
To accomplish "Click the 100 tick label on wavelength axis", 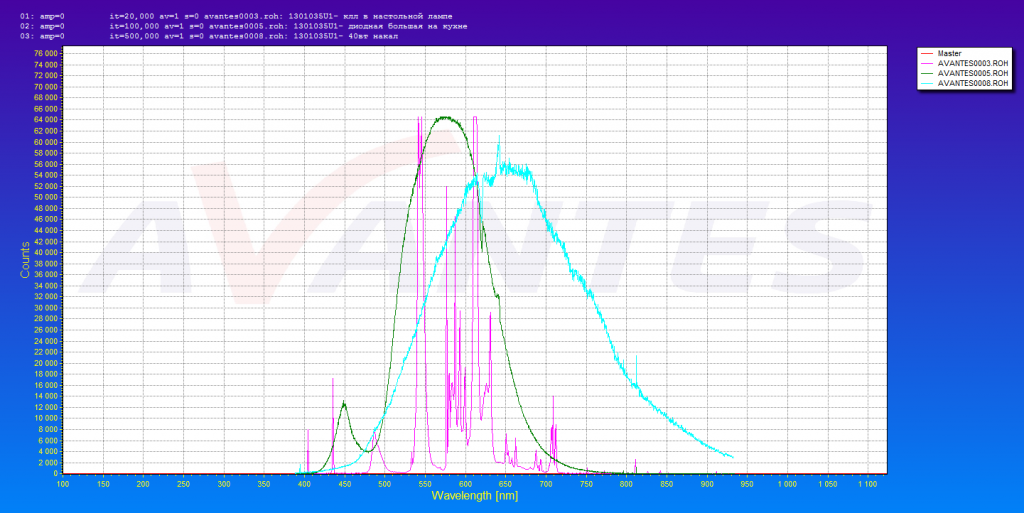I will pyautogui.click(x=63, y=483).
